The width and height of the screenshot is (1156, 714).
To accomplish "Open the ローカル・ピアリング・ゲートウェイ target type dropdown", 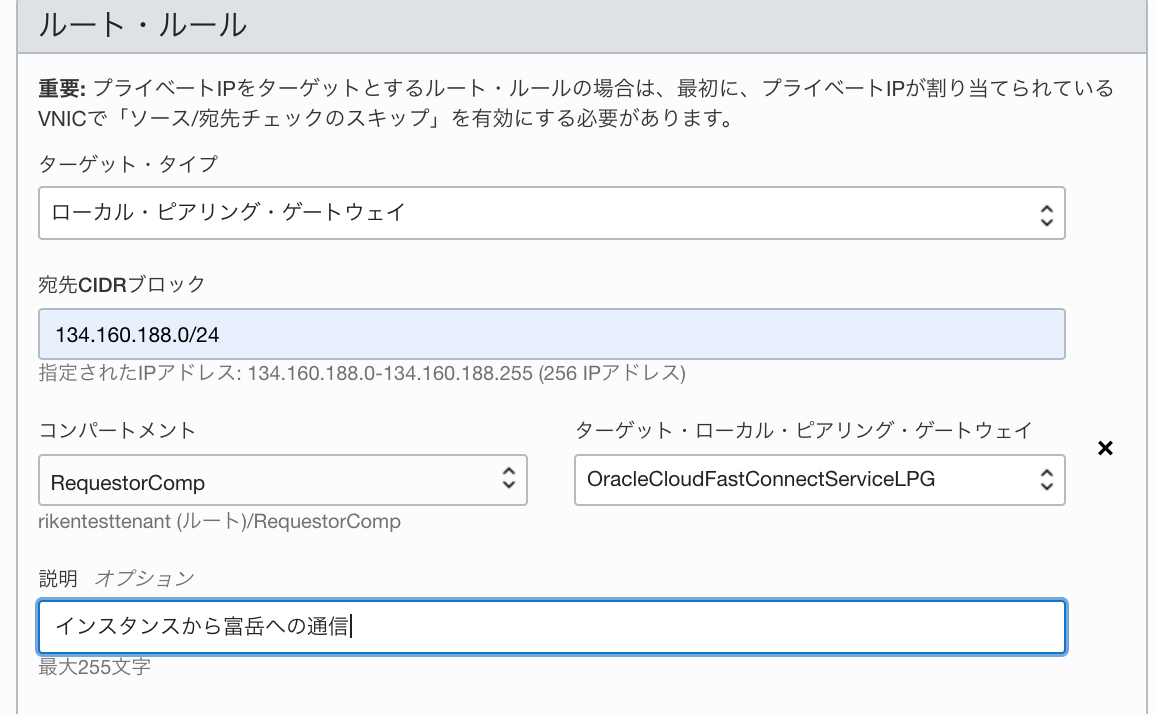I will 551,213.
